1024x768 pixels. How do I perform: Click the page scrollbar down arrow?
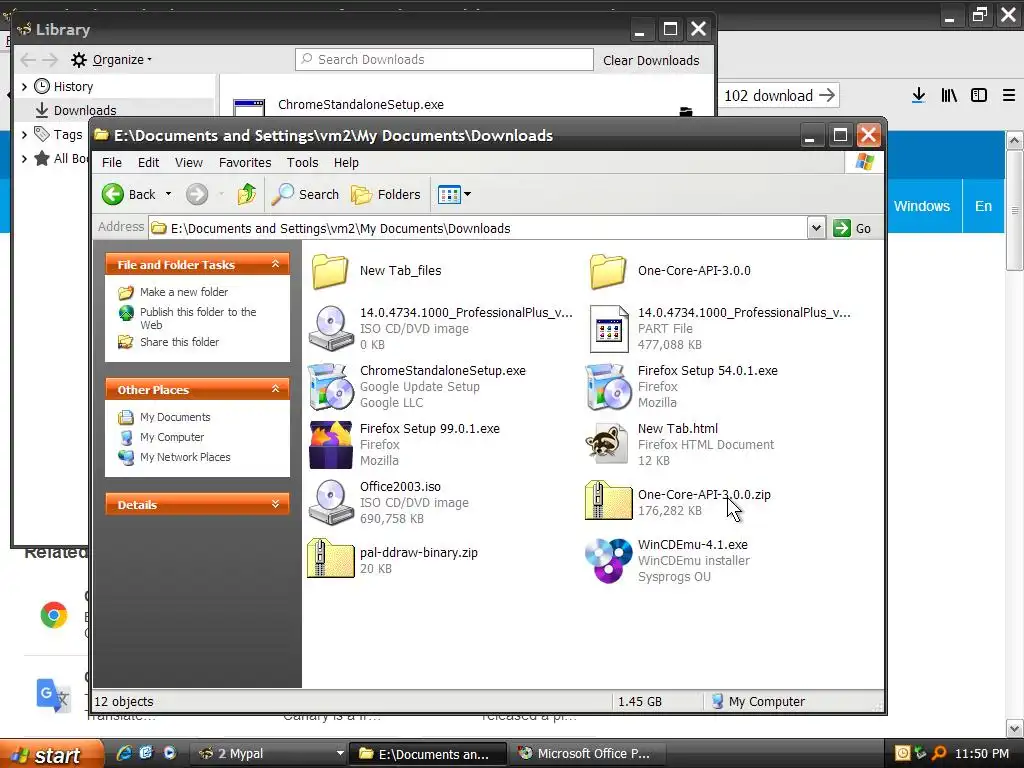1014,728
